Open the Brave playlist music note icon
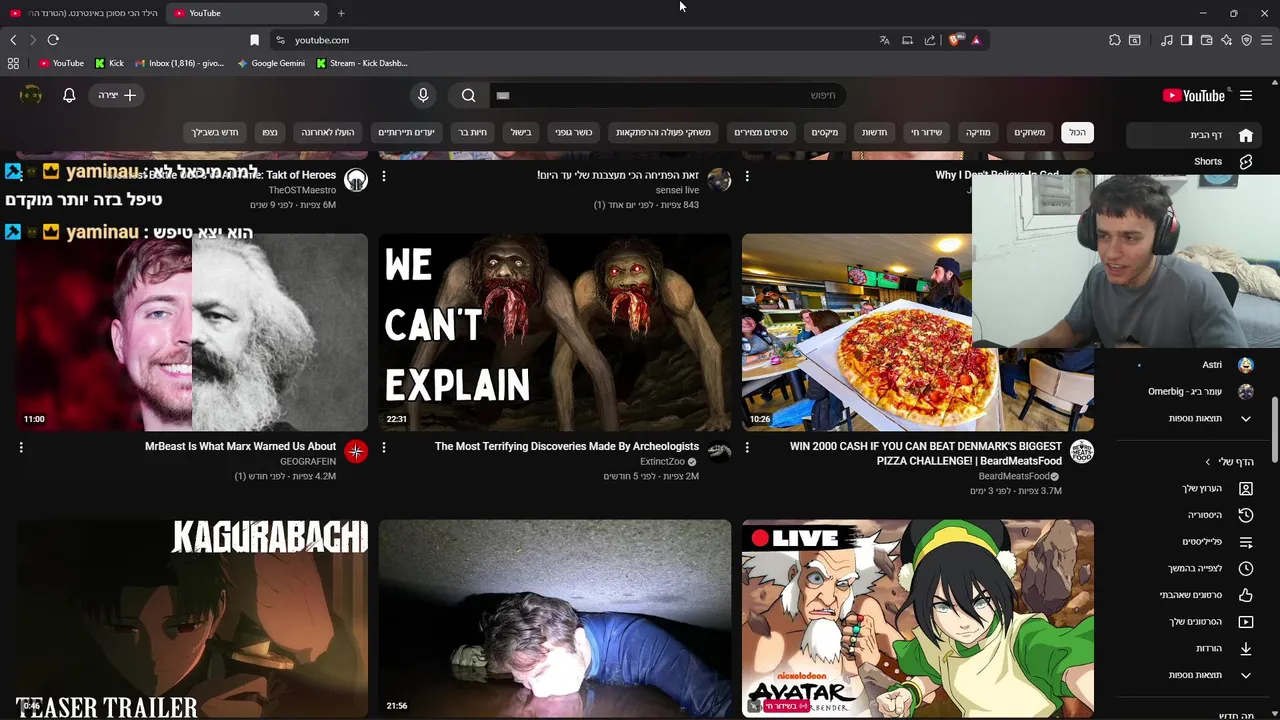Screen dimensions: 1280x720 pos(1166,40)
